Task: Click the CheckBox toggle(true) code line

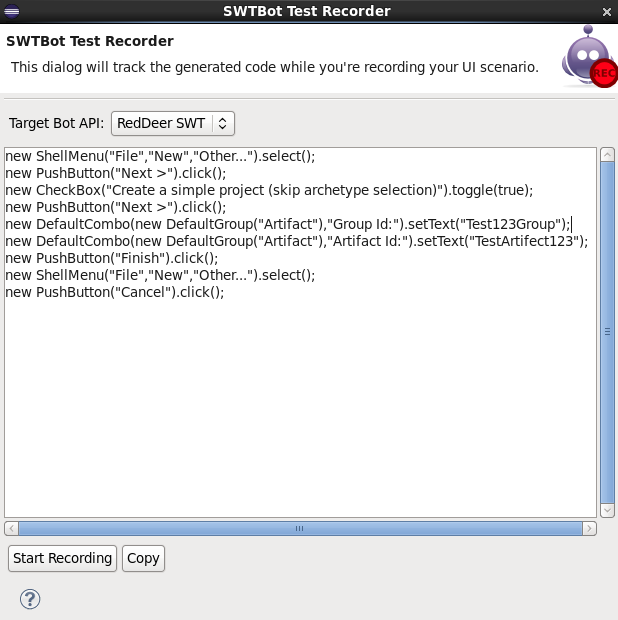Action: 269,190
